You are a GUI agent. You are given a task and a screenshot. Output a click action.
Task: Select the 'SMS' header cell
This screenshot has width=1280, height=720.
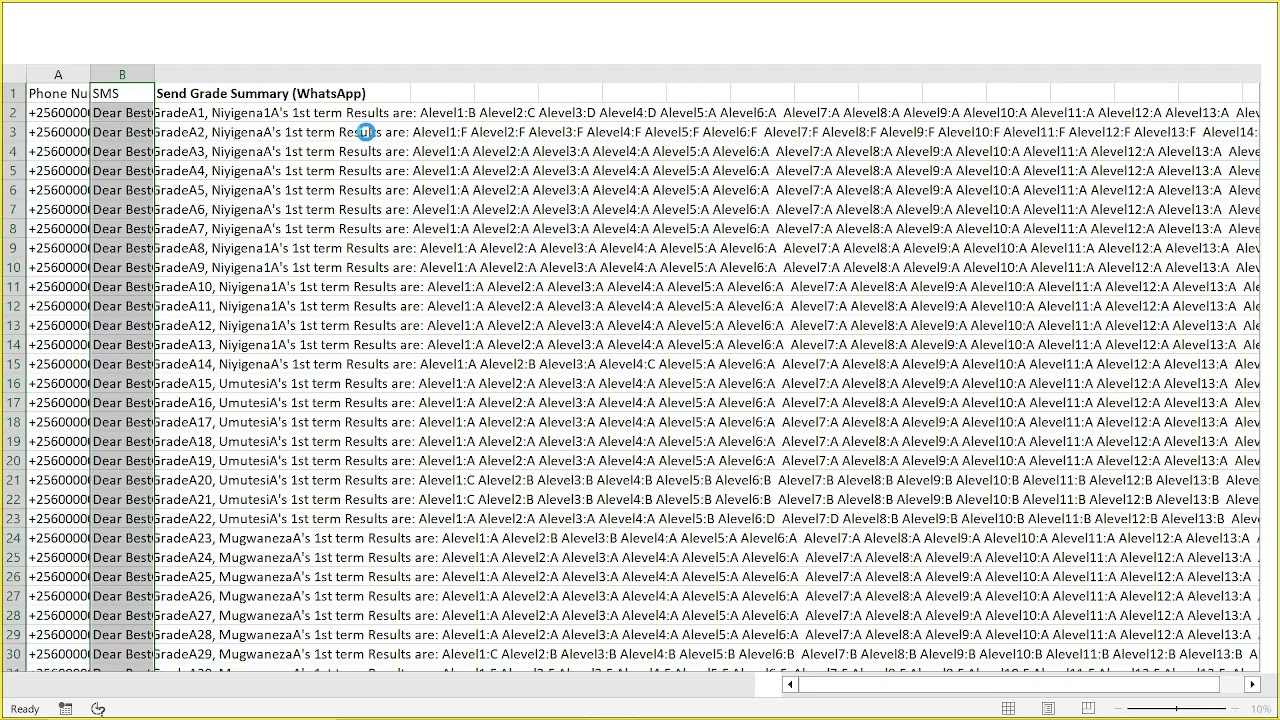(x=122, y=93)
